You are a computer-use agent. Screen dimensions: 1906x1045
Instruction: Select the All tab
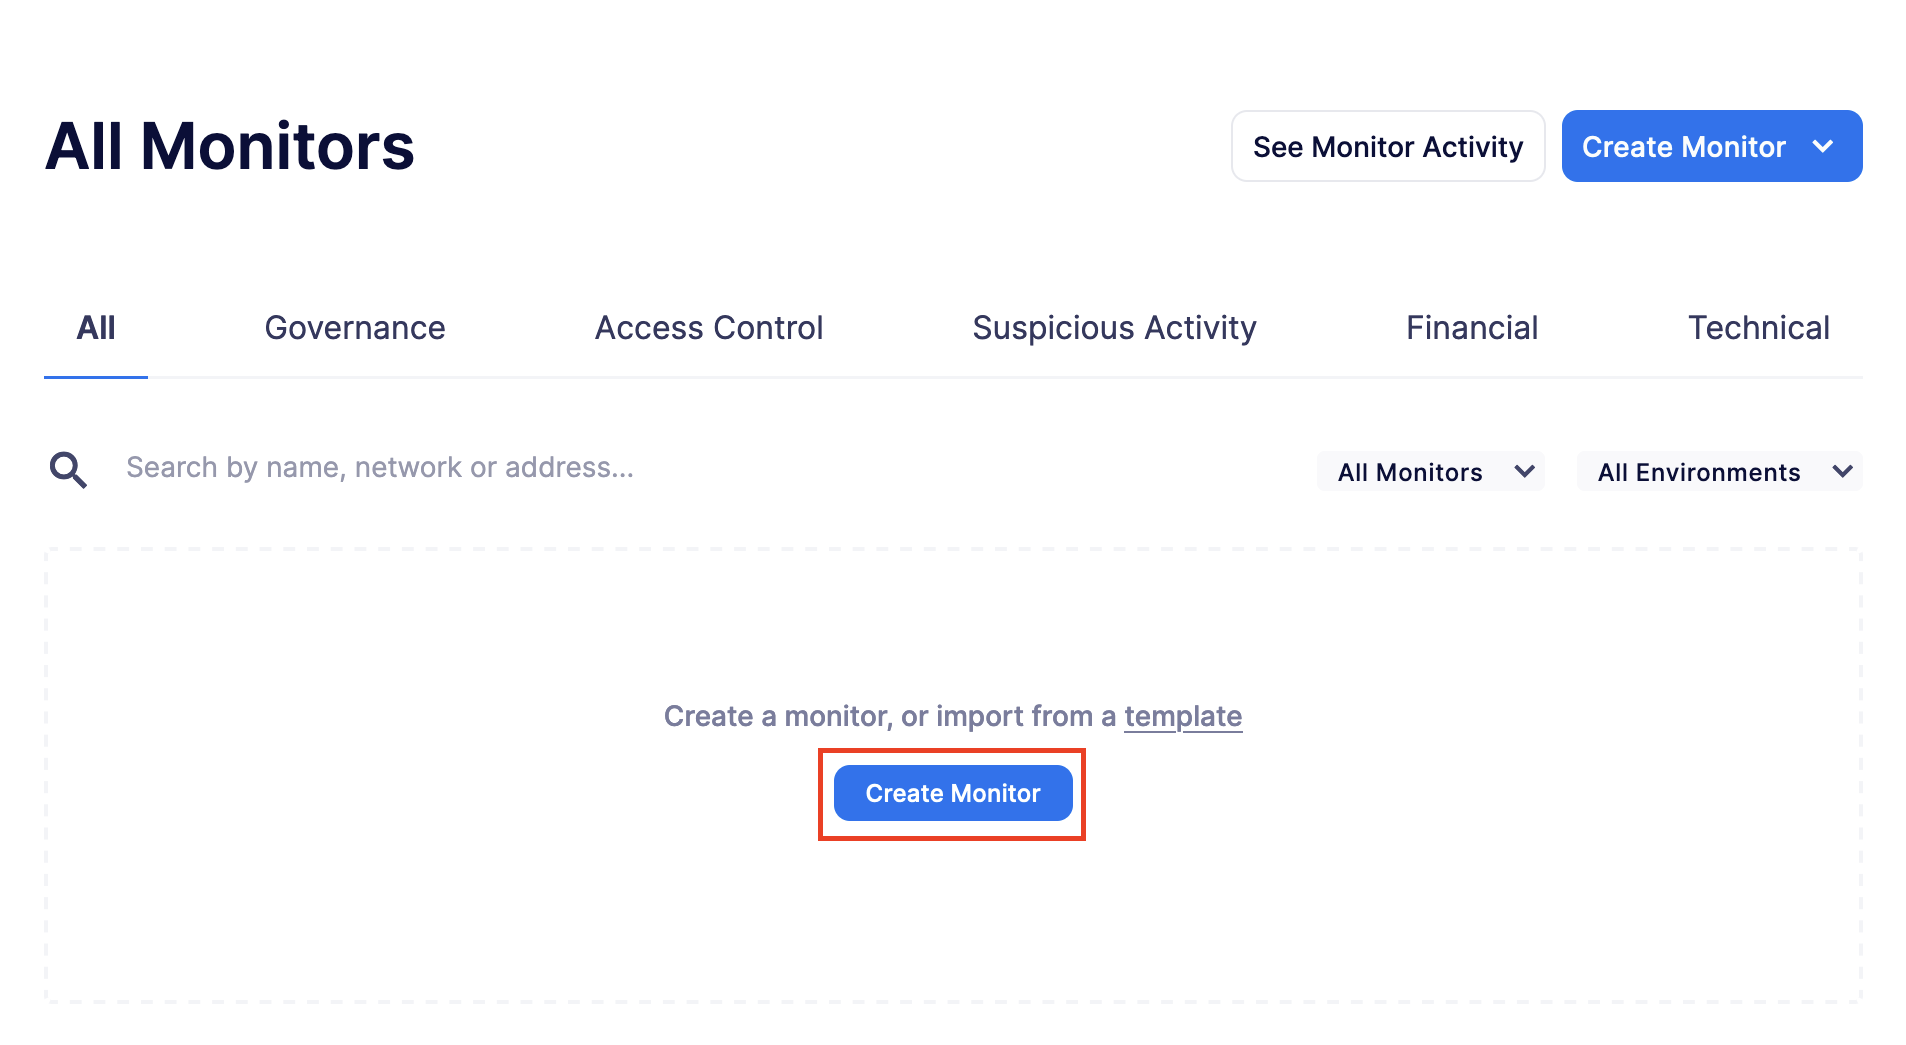point(95,327)
